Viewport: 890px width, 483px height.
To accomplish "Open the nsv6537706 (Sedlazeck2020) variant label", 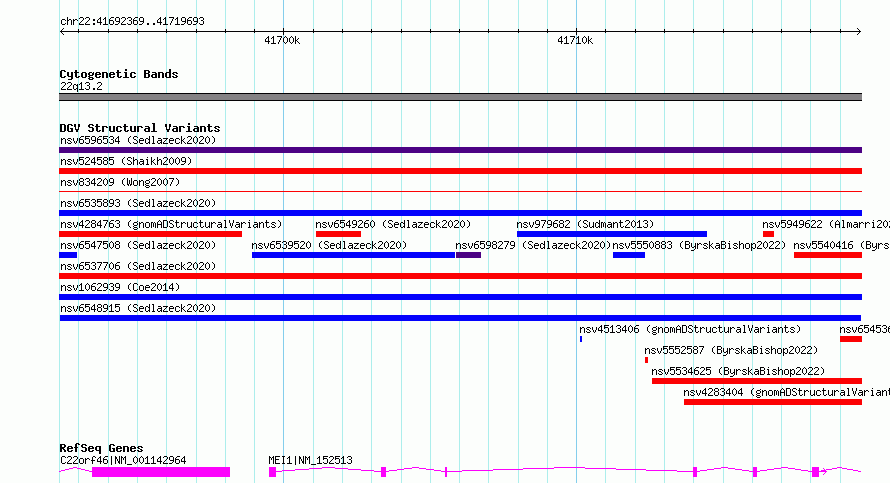I will [x=138, y=266].
